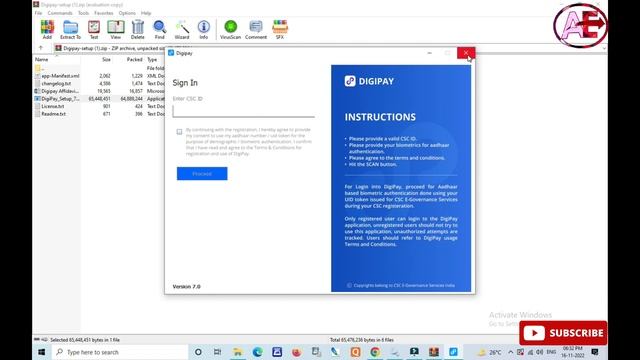
Task: Click the Extract To toolbar icon
Action: [71, 30]
